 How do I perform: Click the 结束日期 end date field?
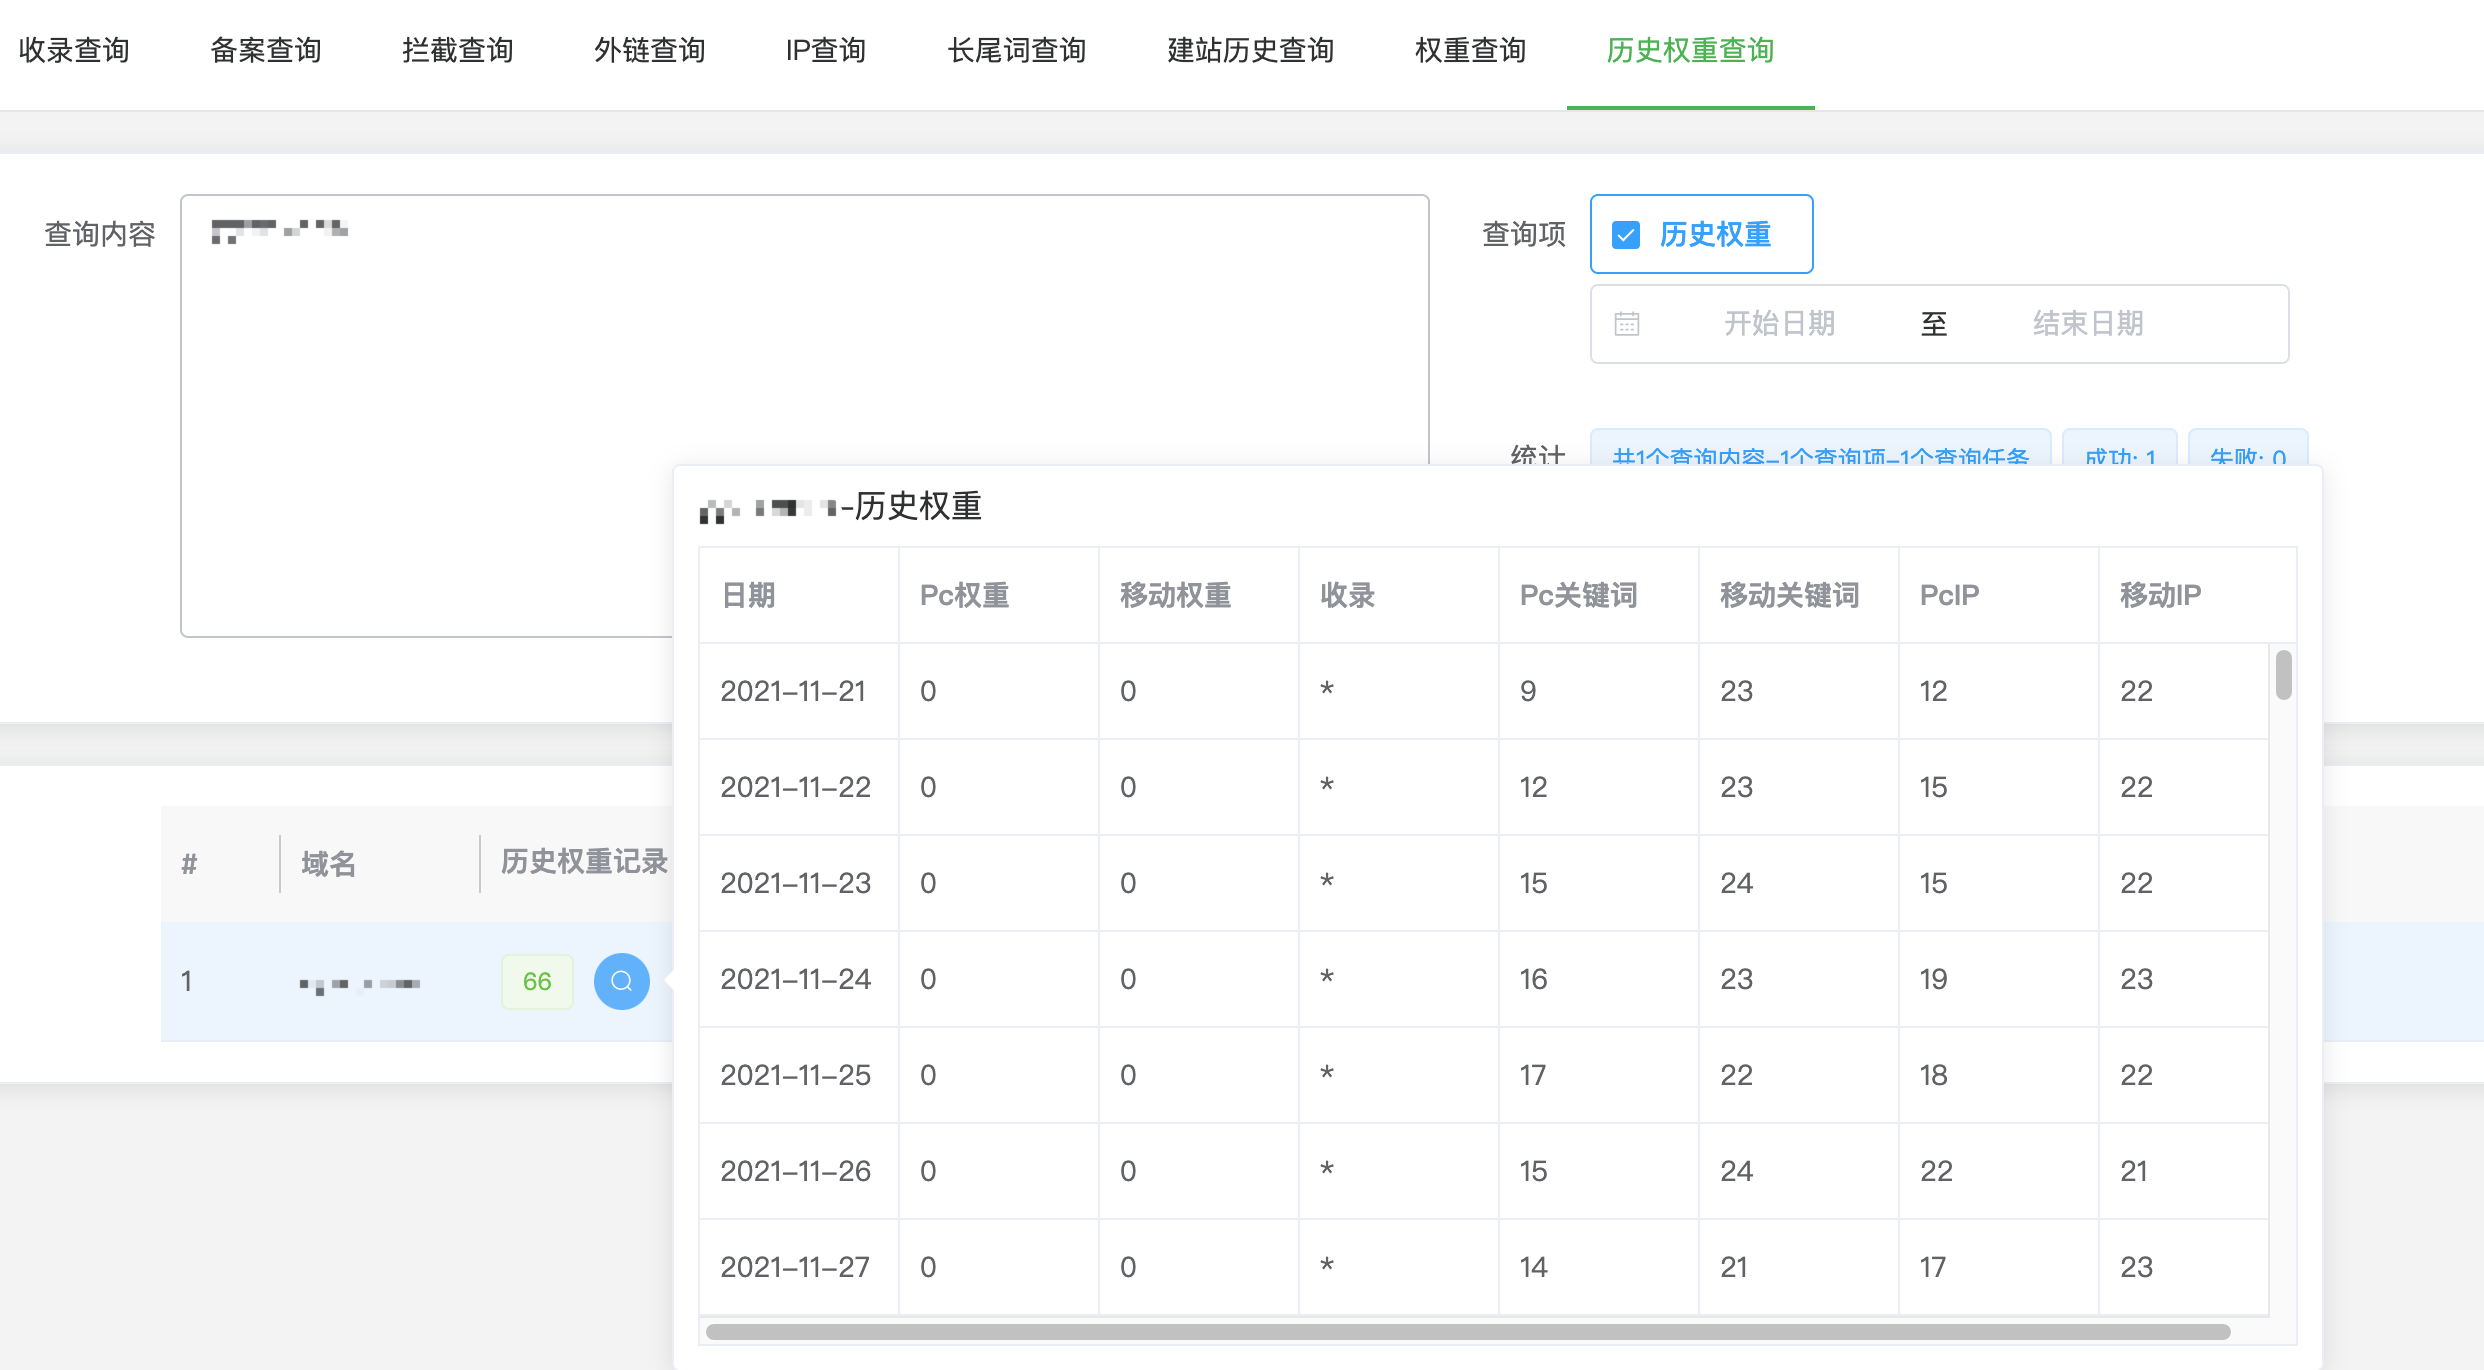(2088, 324)
